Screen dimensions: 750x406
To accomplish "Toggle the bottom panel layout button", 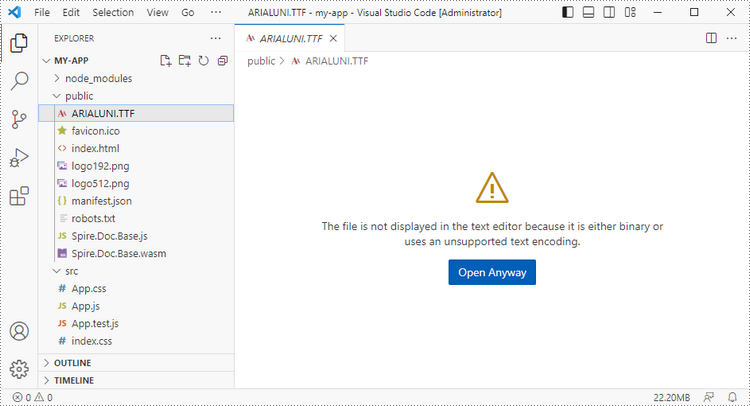I will pyautogui.click(x=589, y=13).
